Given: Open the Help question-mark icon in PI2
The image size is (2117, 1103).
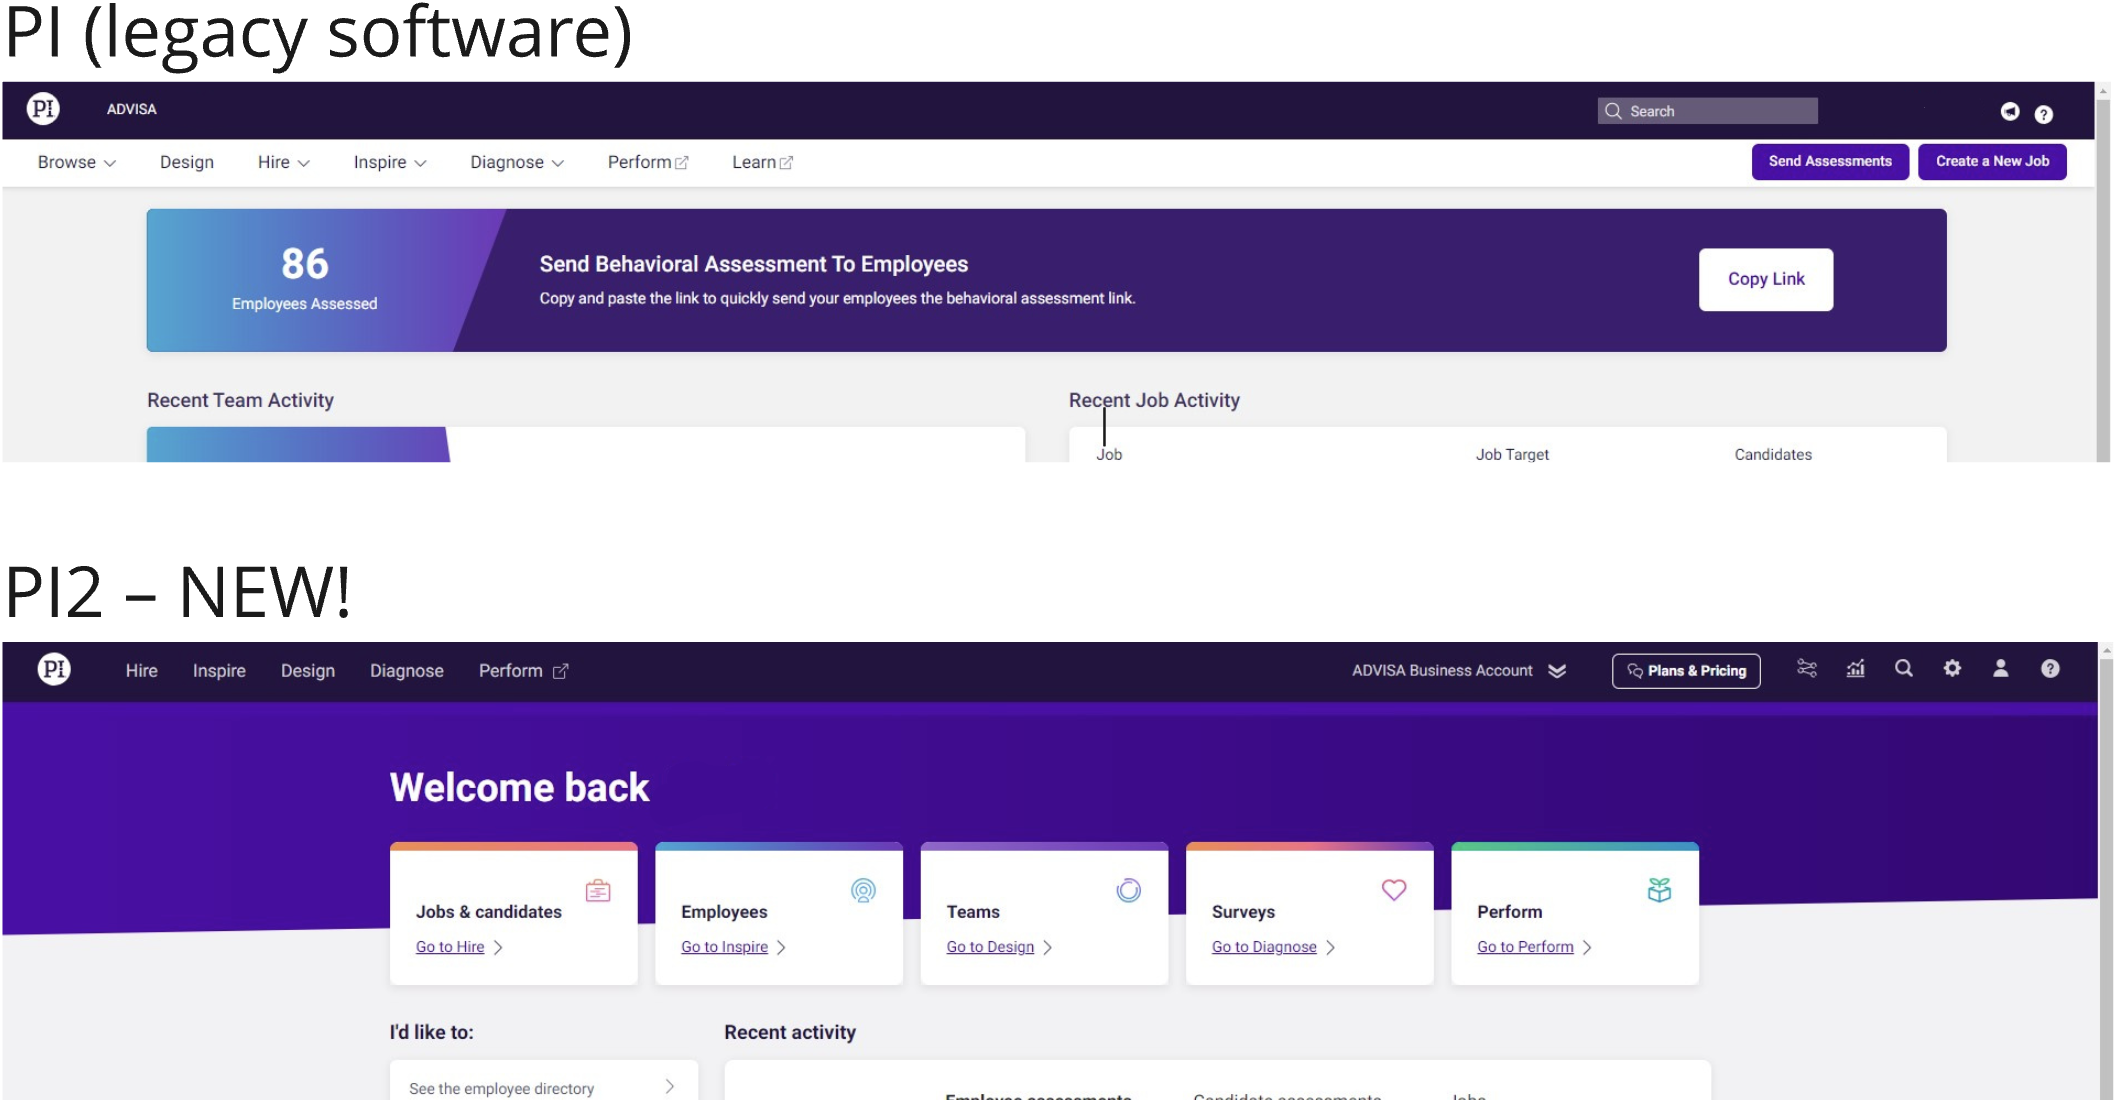Looking at the screenshot, I should click(x=2049, y=670).
